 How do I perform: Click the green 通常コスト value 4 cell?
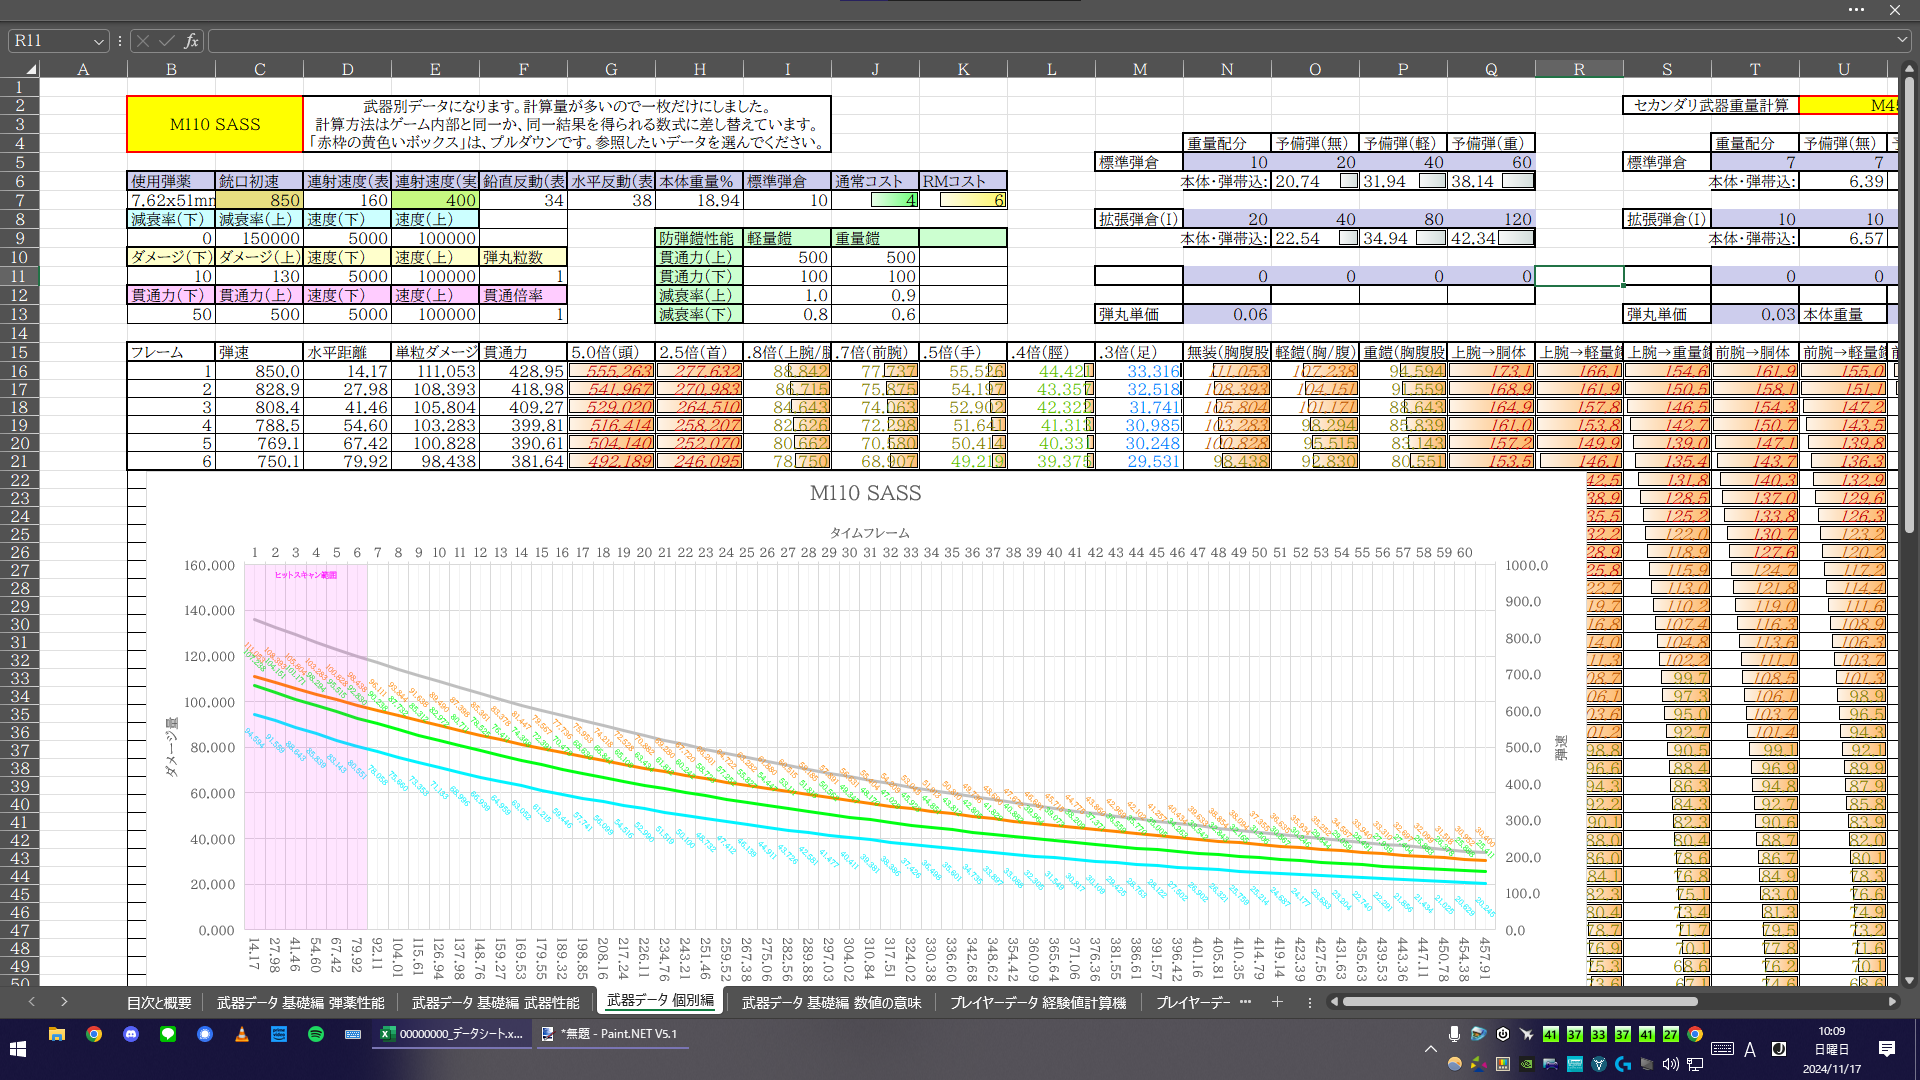tap(875, 200)
